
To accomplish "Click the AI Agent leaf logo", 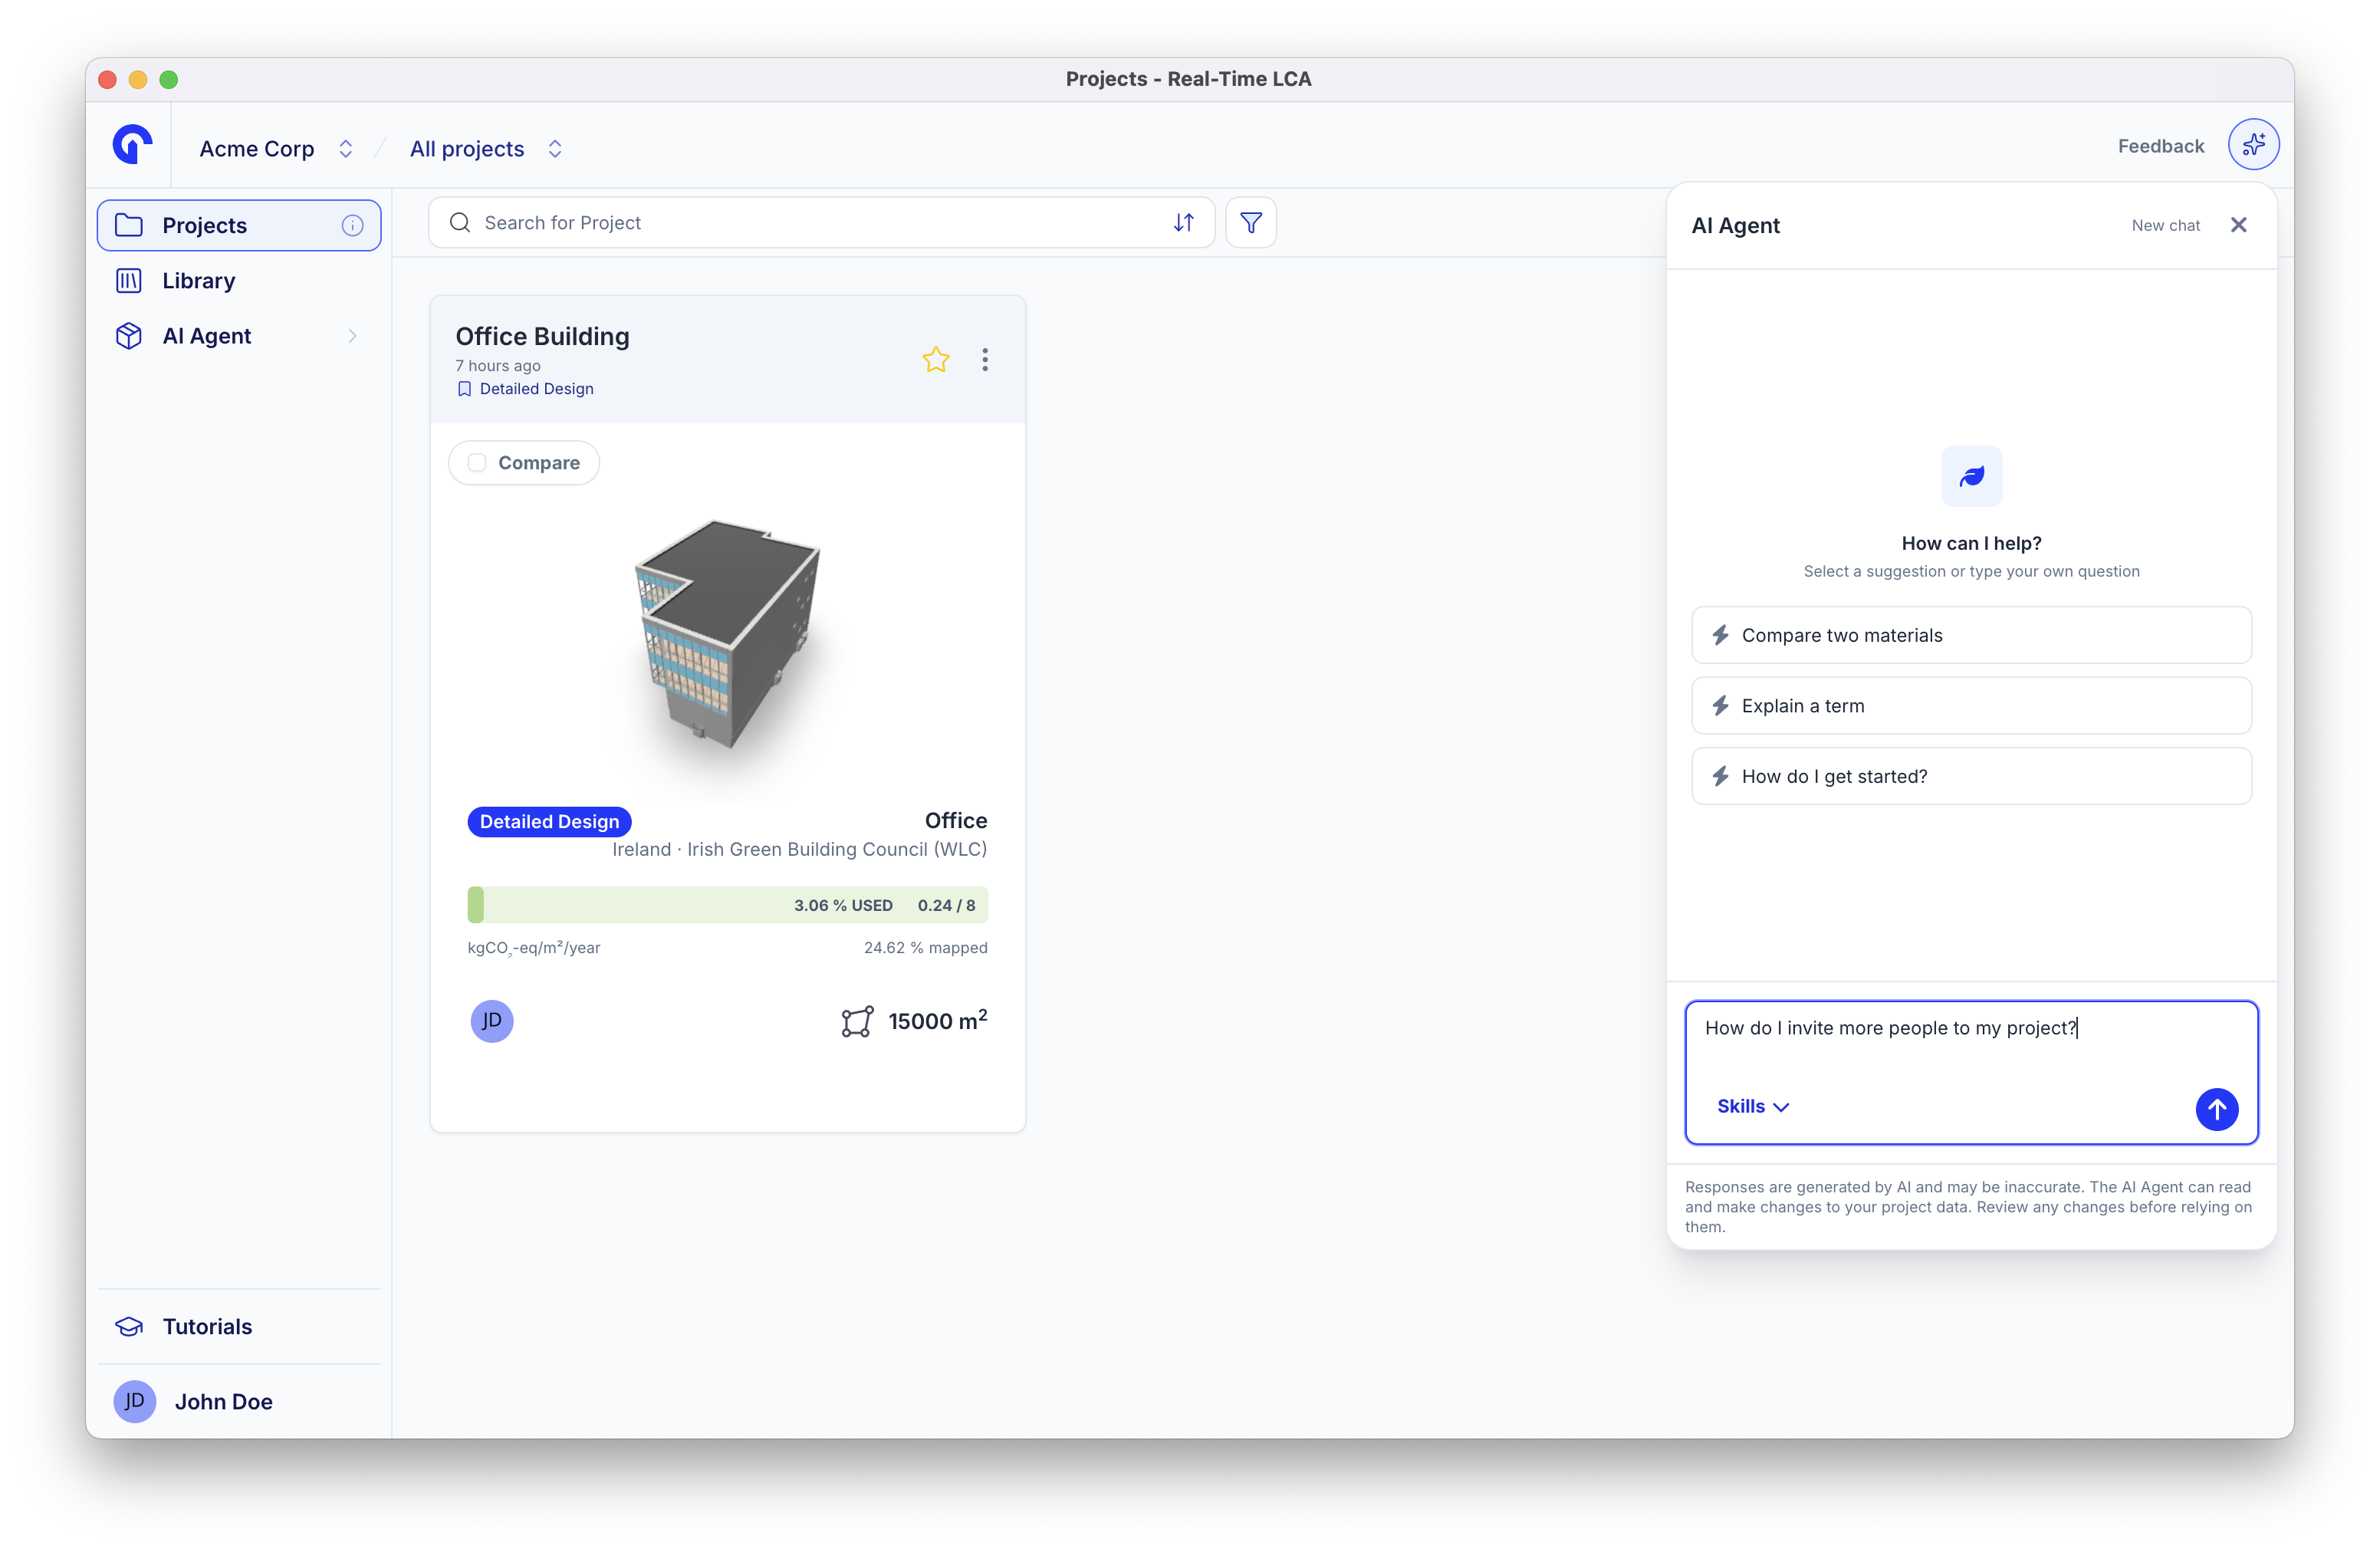I will pos(1971,476).
